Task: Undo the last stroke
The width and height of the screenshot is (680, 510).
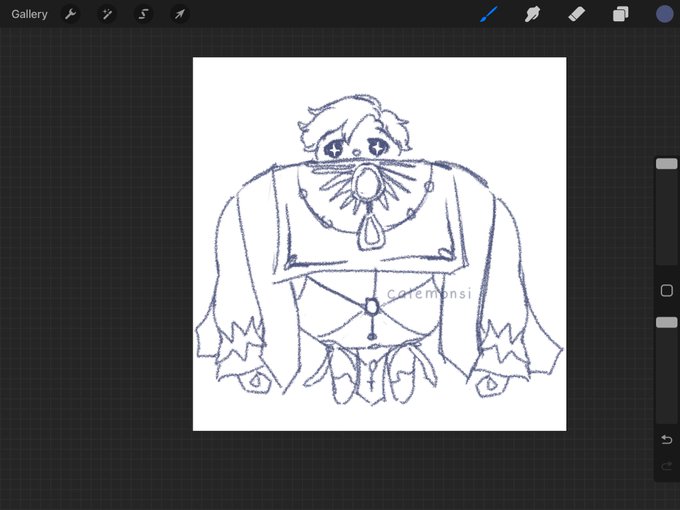Action: click(667, 440)
